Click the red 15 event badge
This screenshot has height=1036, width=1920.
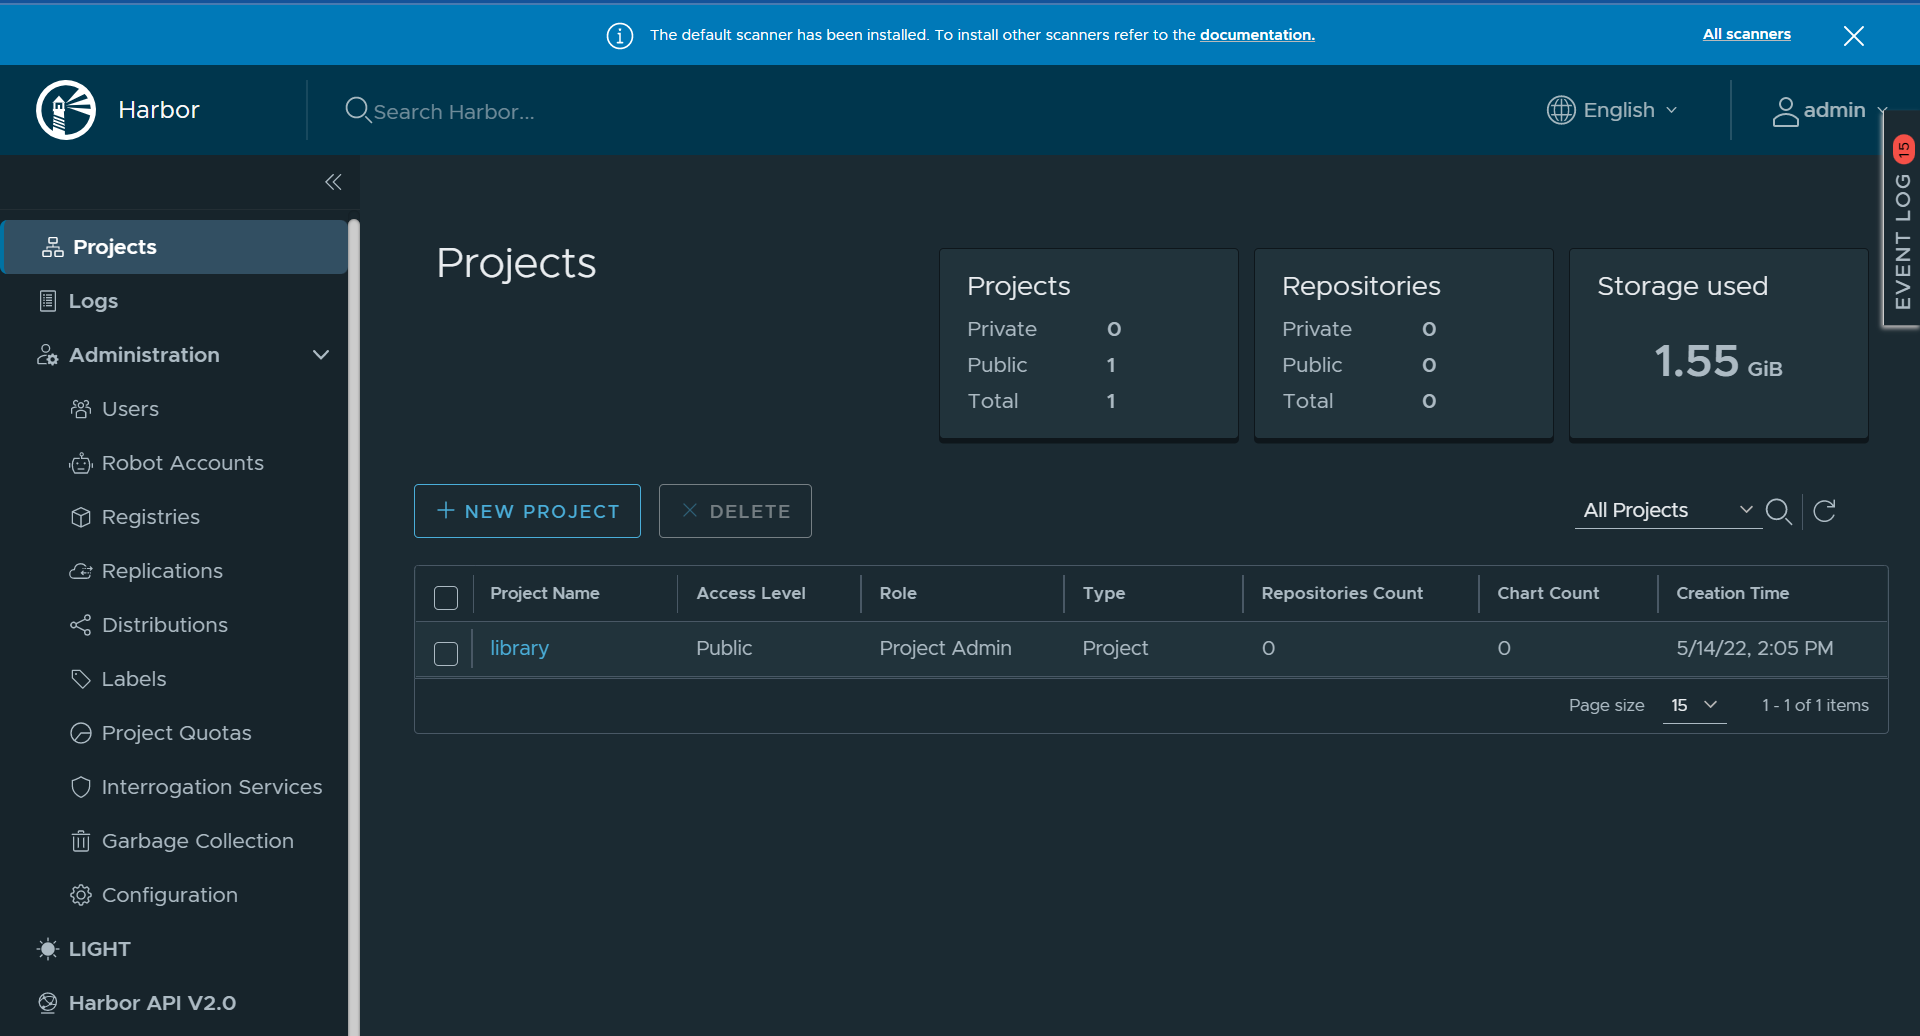(x=1903, y=150)
